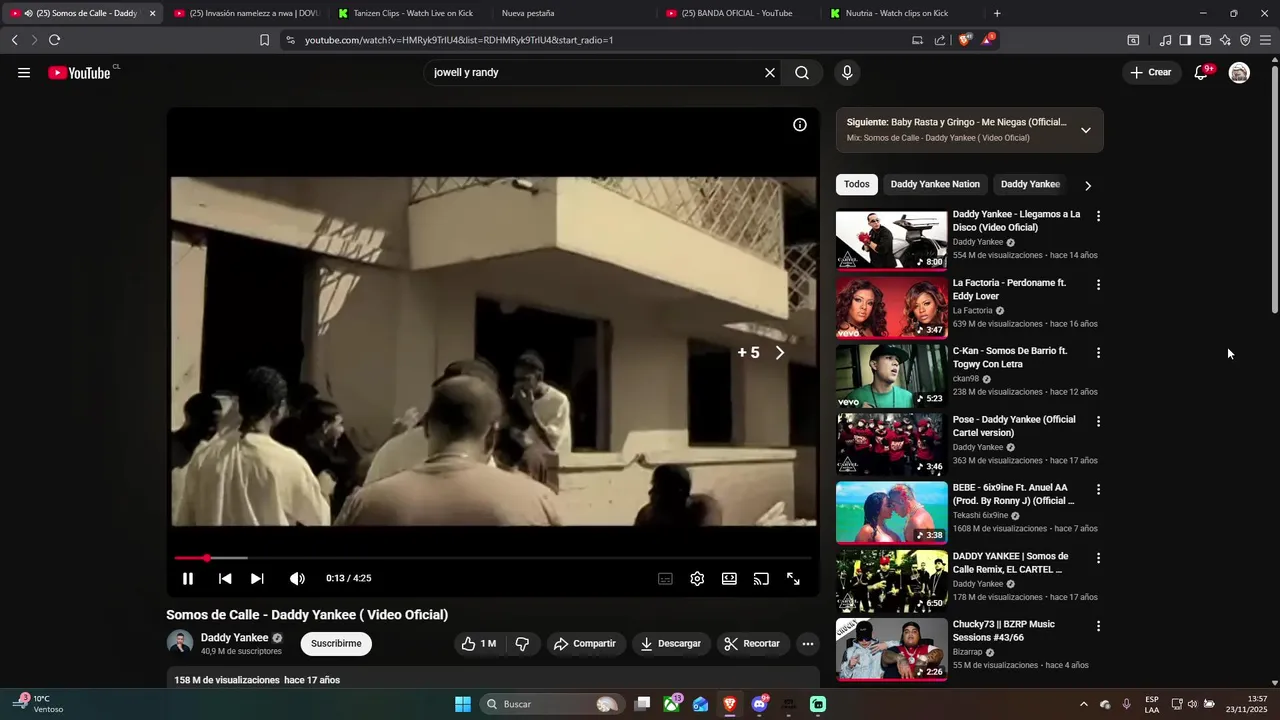Image resolution: width=1280 pixels, height=720 pixels.
Task: Open the BEBE 6ix9ine video thumbnail
Action: click(891, 513)
